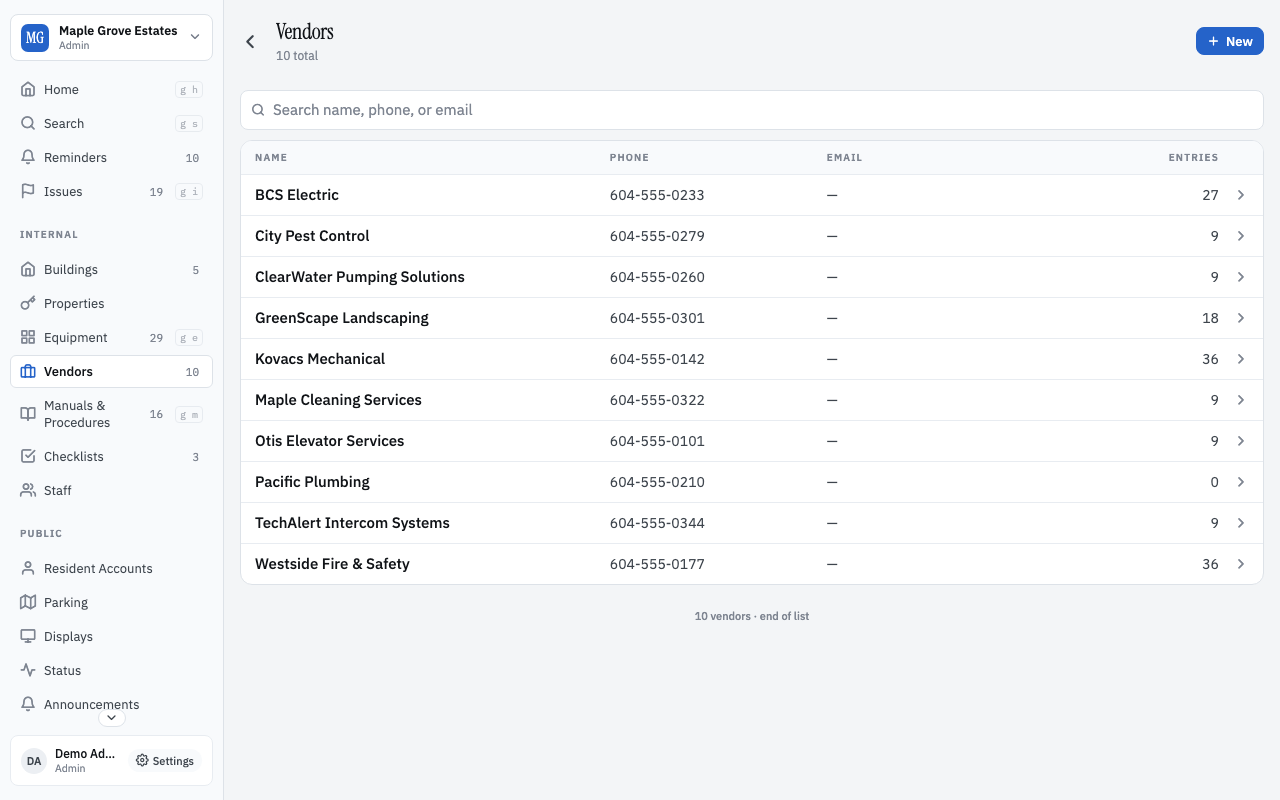Screen dimensions: 1280x800
Task: Select the Kovacs Mechanical vendor name
Action: point(320,359)
